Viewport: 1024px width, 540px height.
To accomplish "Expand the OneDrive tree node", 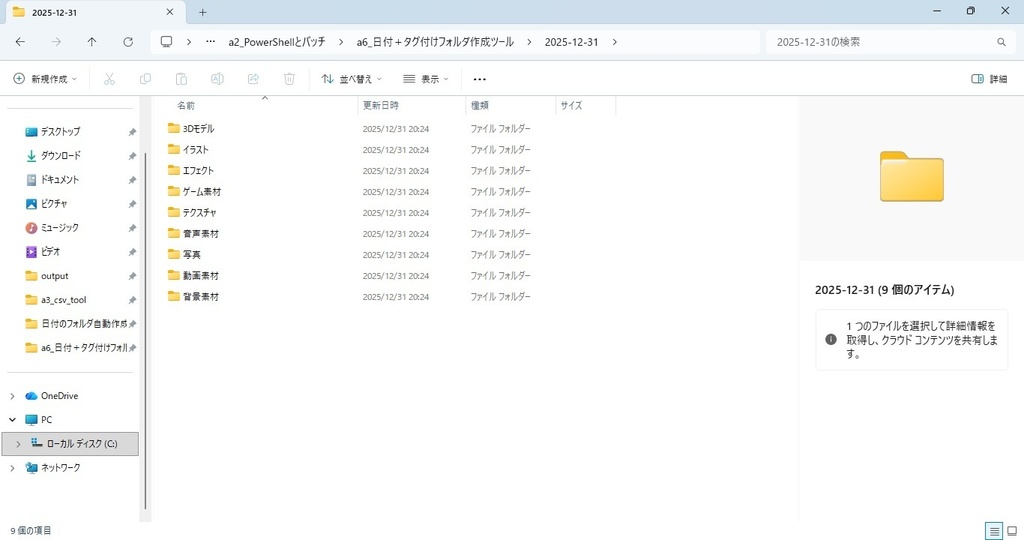I will pyautogui.click(x=12, y=396).
